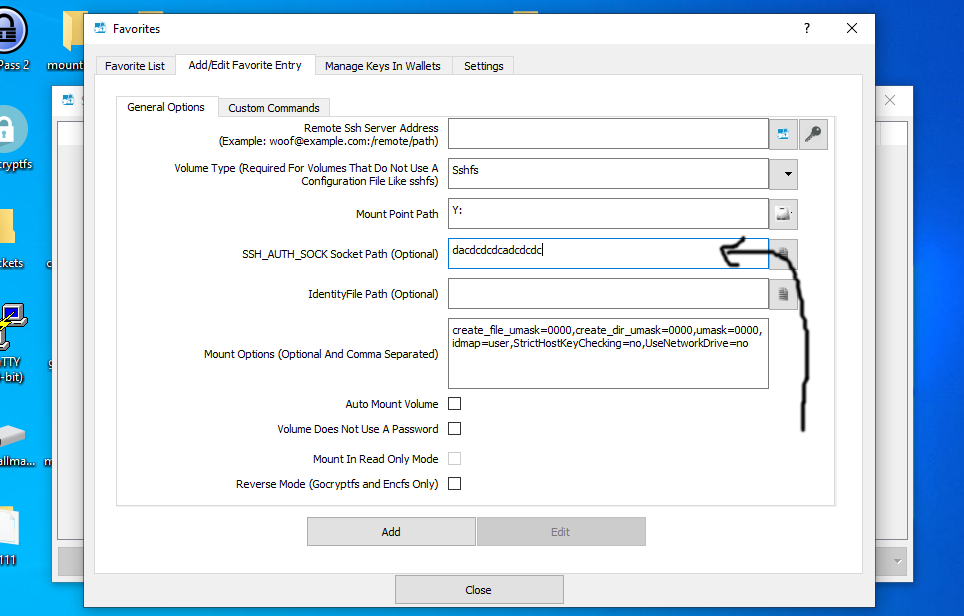
Task: Browse for an IdentityFile using the file icon
Action: [783, 293]
